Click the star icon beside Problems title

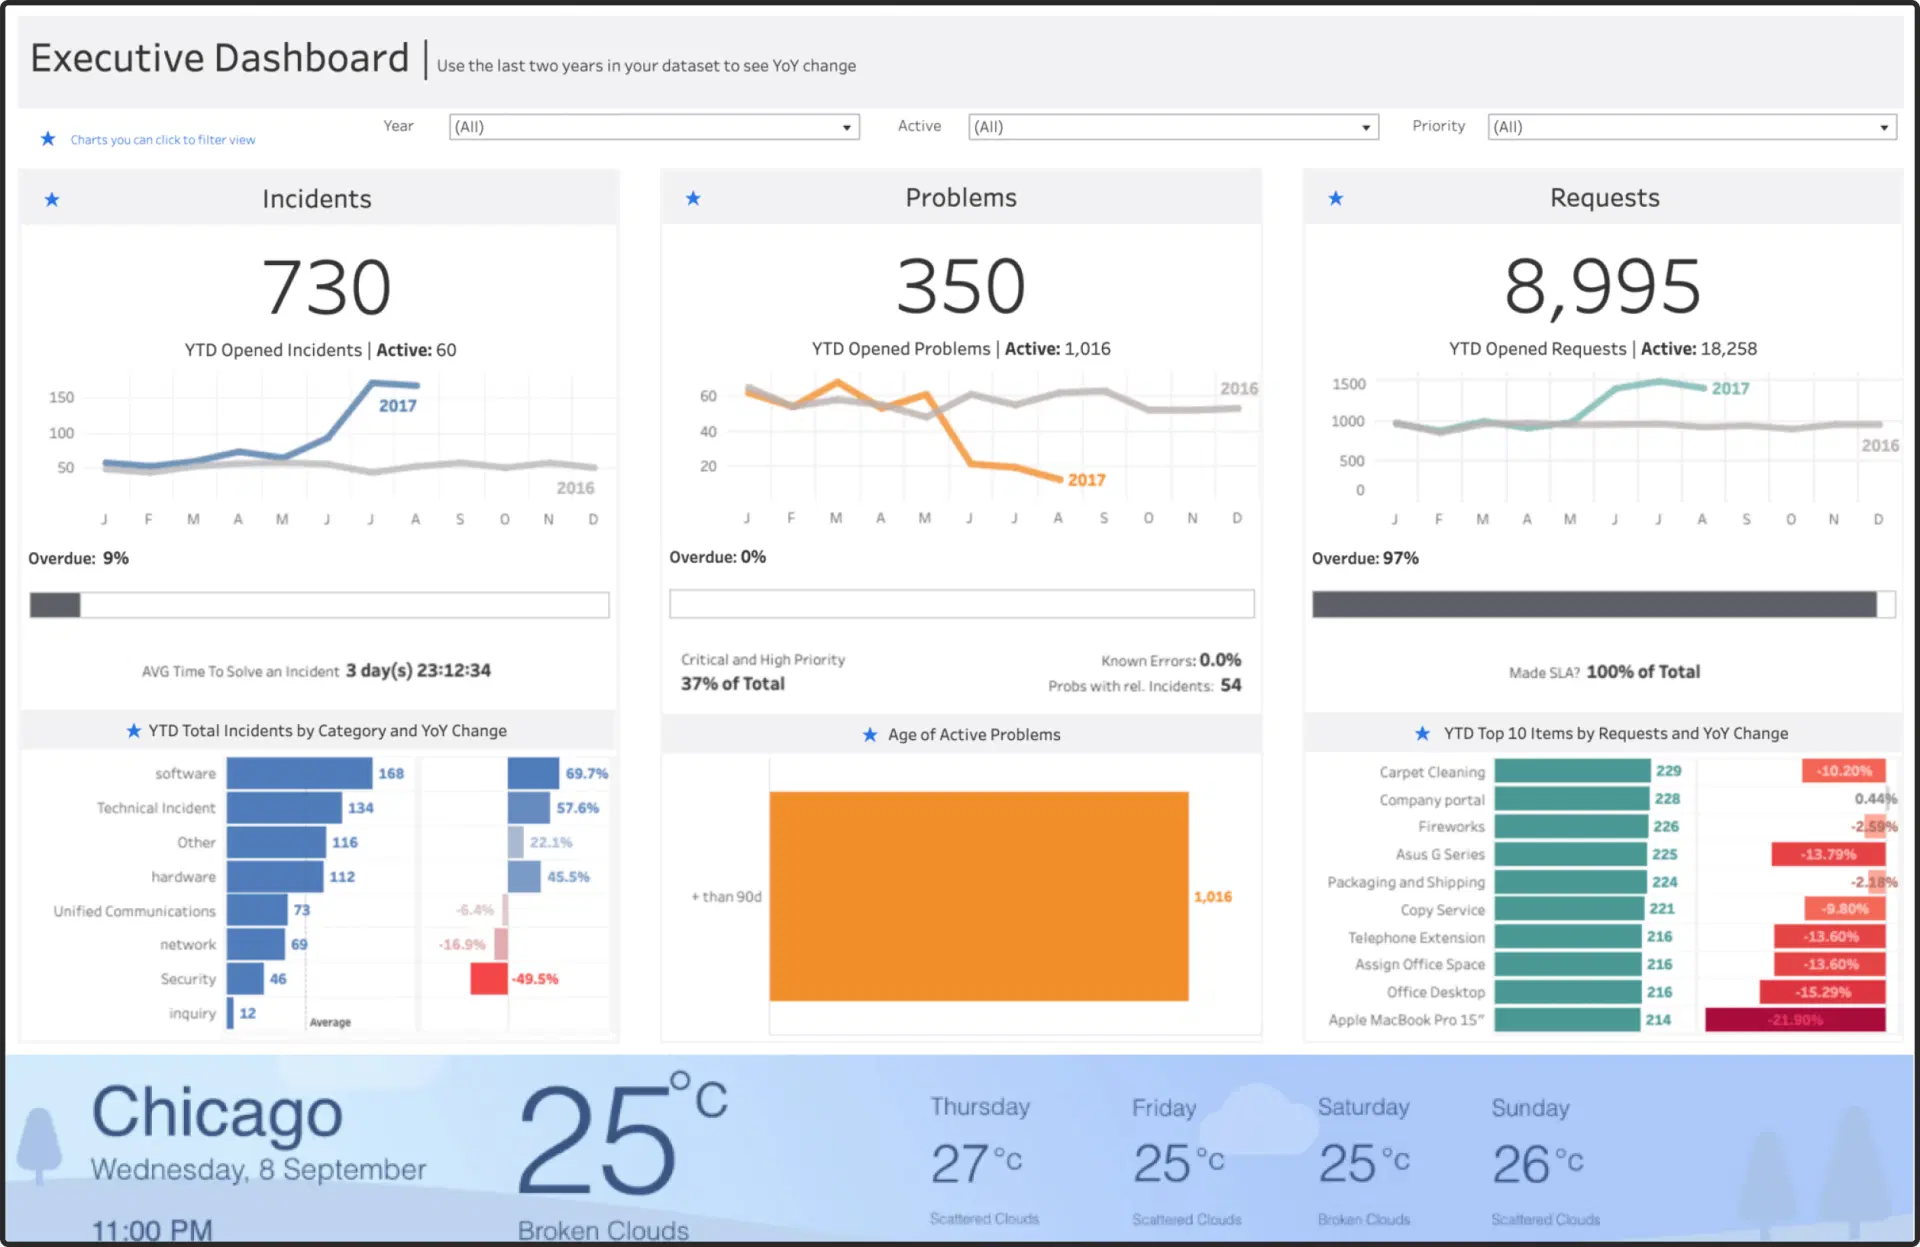pos(693,198)
